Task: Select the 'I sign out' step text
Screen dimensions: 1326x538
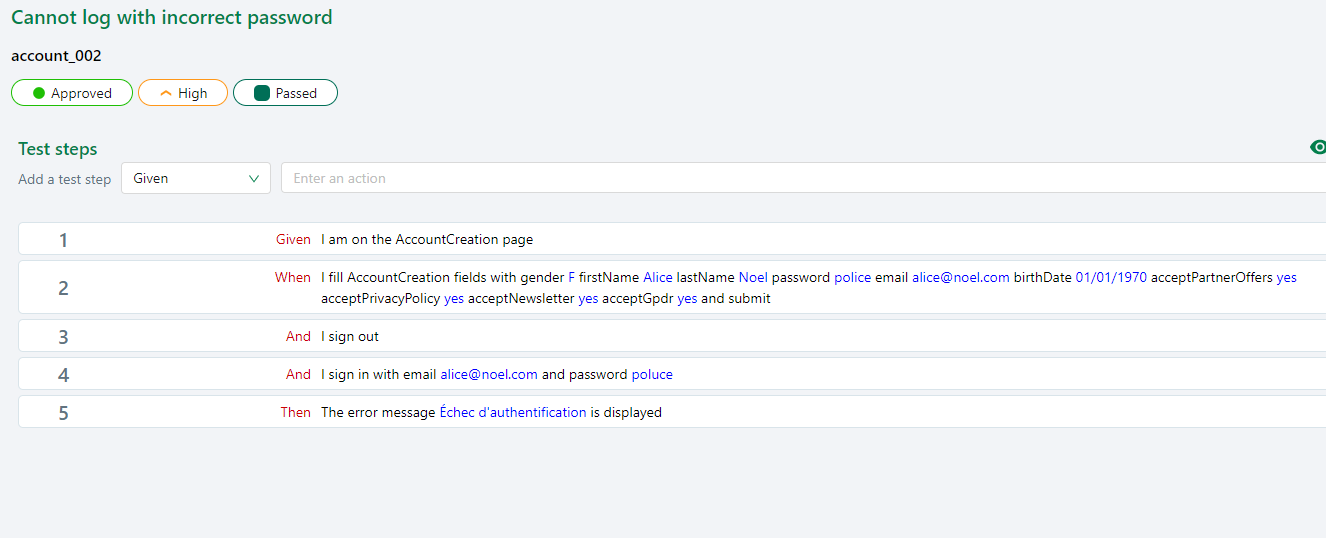Action: pos(350,336)
